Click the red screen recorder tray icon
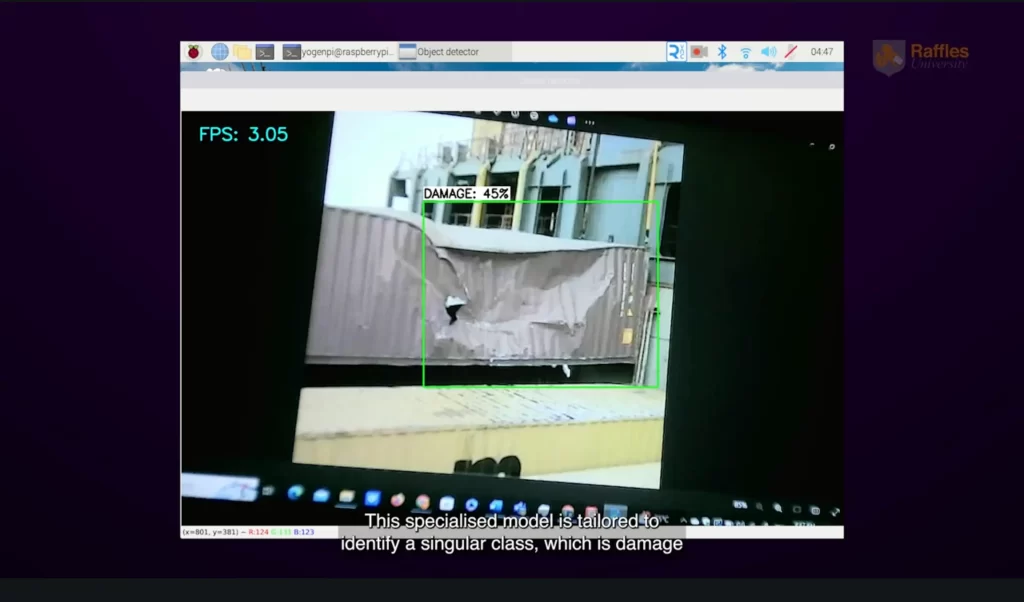Screen dimensions: 1024x602 [x=699, y=52]
